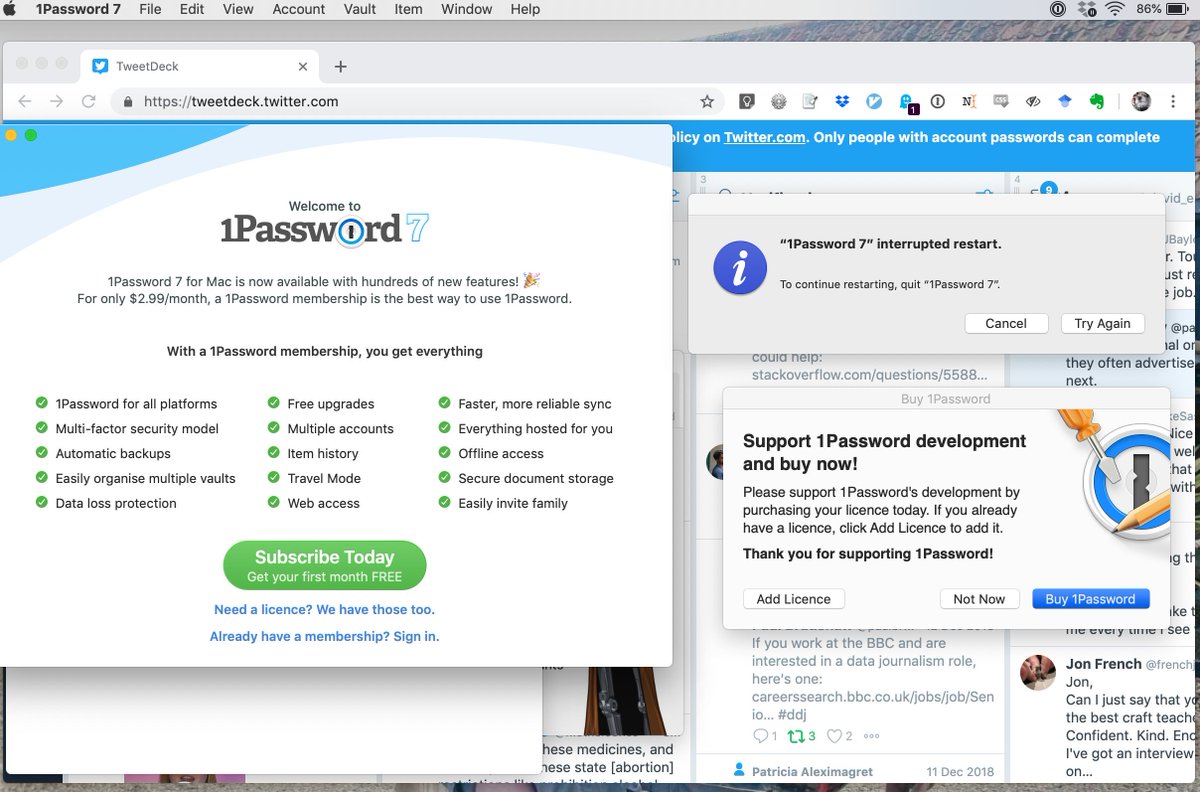1200x792 pixels.
Task: Open the 1Password 7 application menu
Action: coord(76,9)
